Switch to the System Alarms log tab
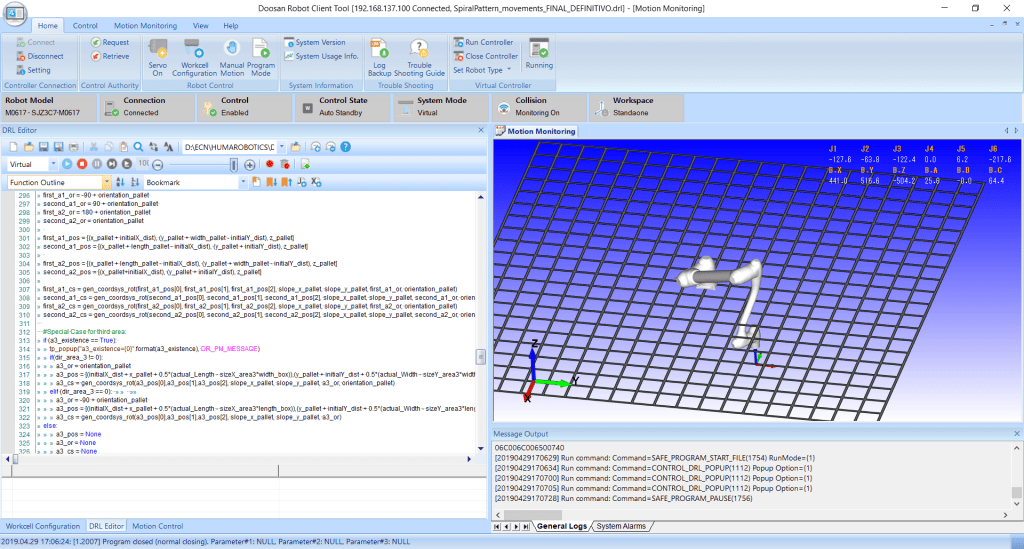Image resolution: width=1024 pixels, height=549 pixels. [620, 525]
